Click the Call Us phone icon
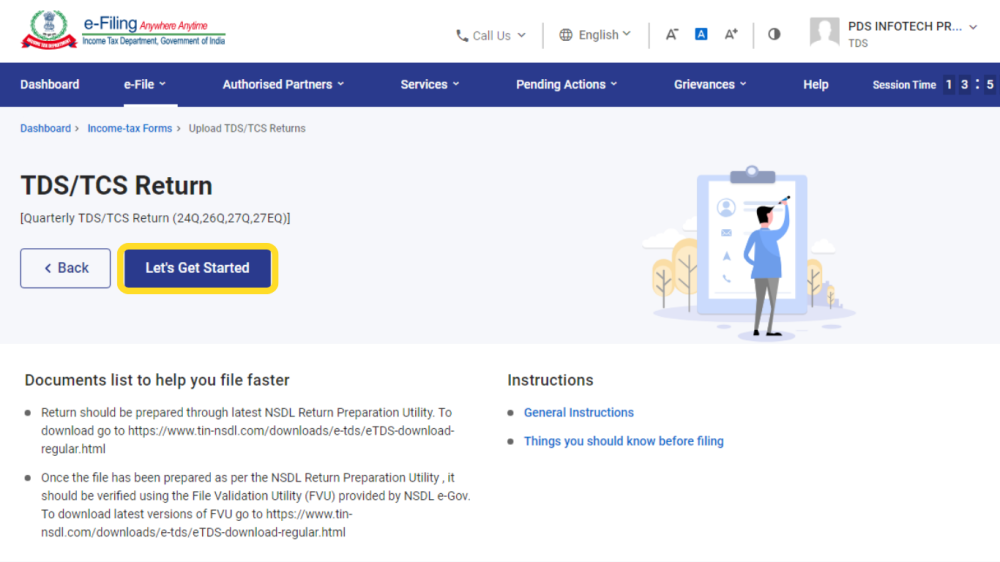Image resolution: width=1000 pixels, height=562 pixels. [462, 36]
